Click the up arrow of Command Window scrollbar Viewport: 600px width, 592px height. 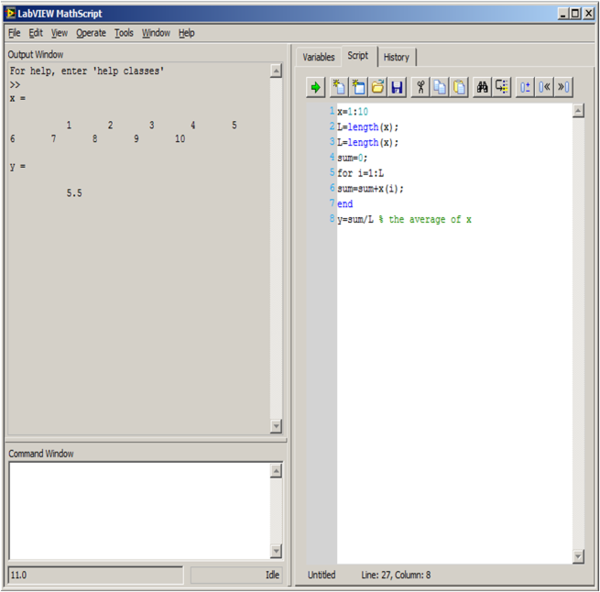276,471
